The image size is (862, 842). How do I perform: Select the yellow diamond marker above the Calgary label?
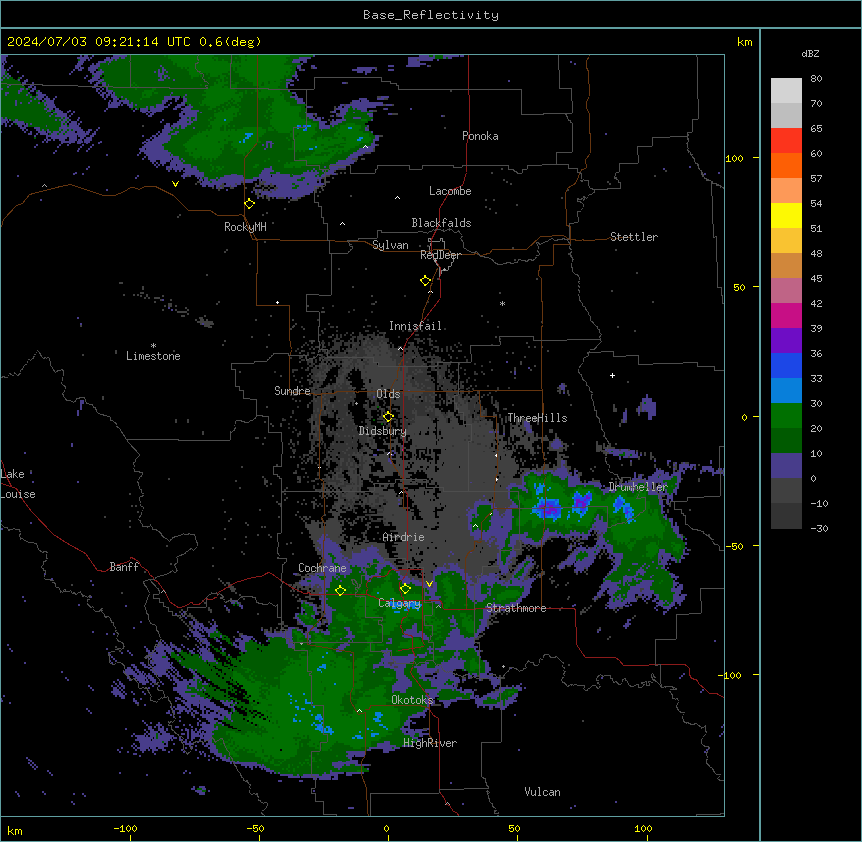coord(405,589)
